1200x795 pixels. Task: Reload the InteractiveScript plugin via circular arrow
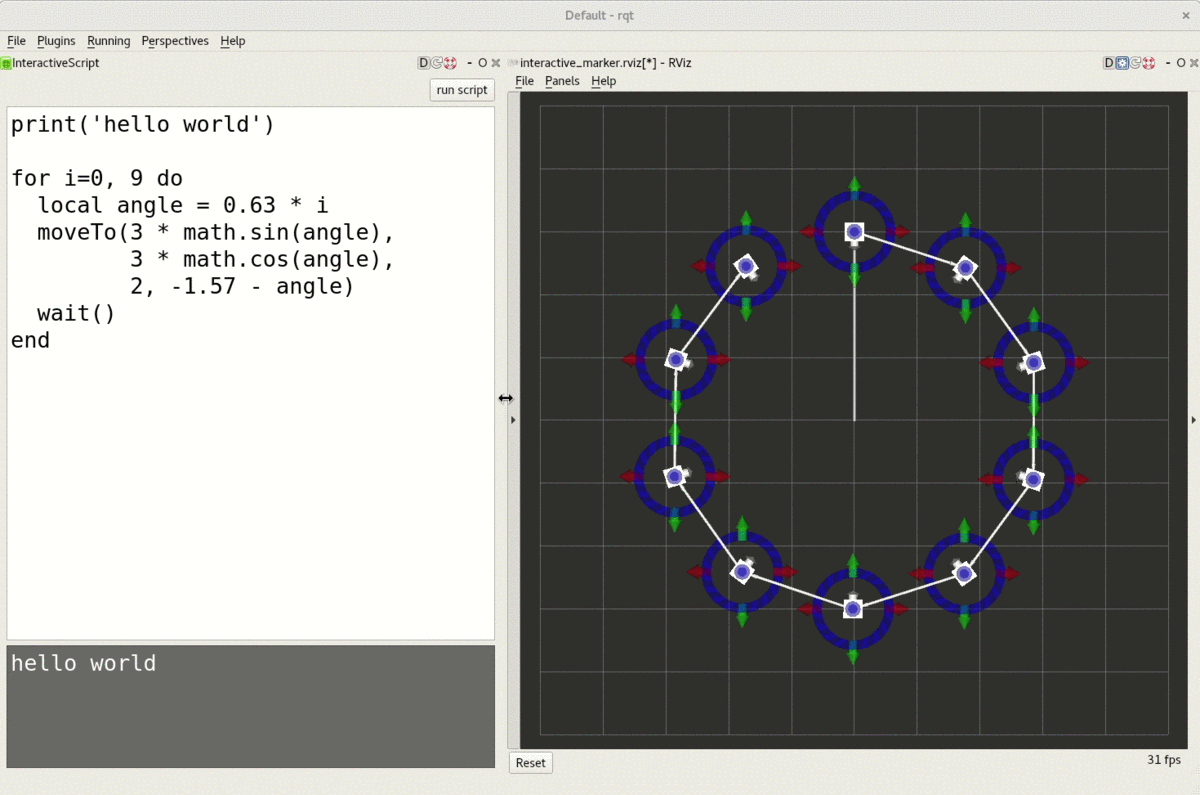[437, 63]
